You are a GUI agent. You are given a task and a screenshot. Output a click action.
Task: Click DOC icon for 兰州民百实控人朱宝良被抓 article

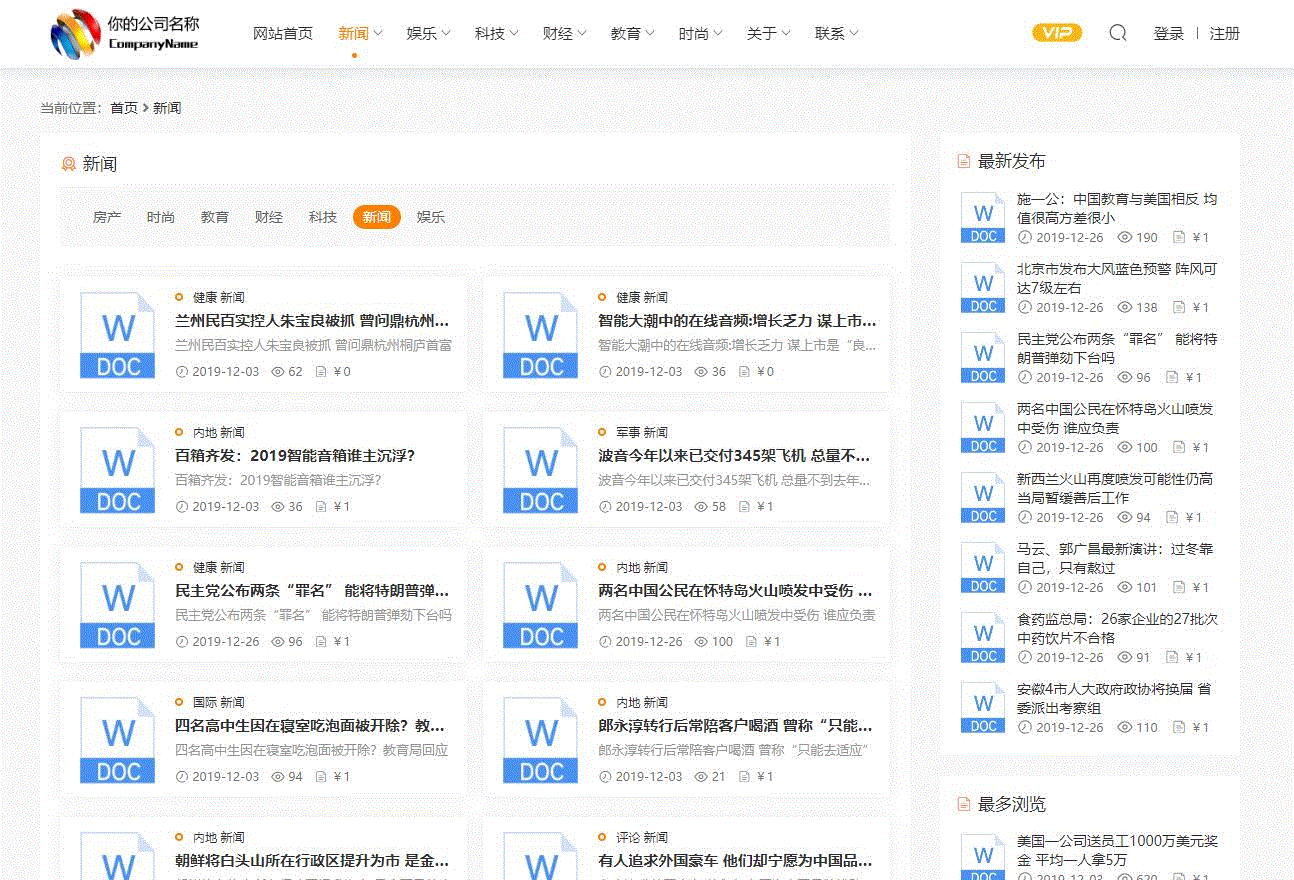(118, 335)
